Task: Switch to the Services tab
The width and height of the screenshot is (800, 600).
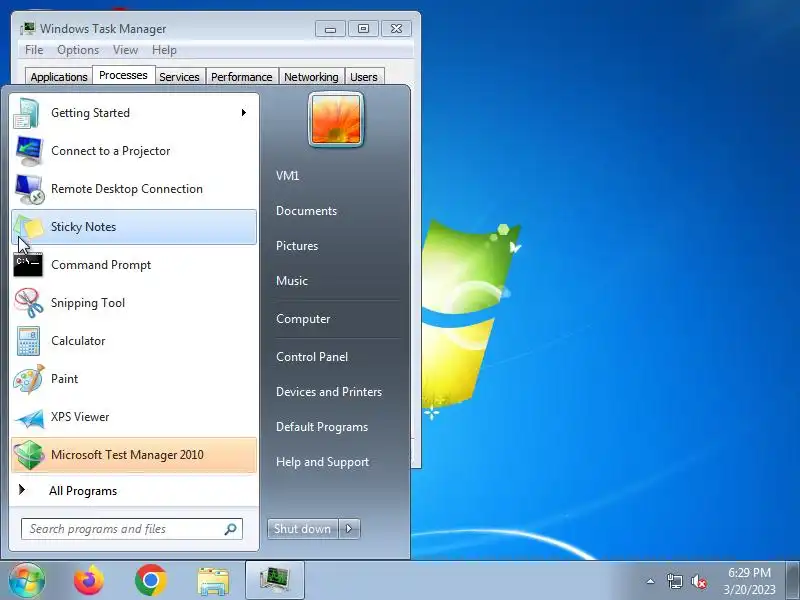Action: 180,77
